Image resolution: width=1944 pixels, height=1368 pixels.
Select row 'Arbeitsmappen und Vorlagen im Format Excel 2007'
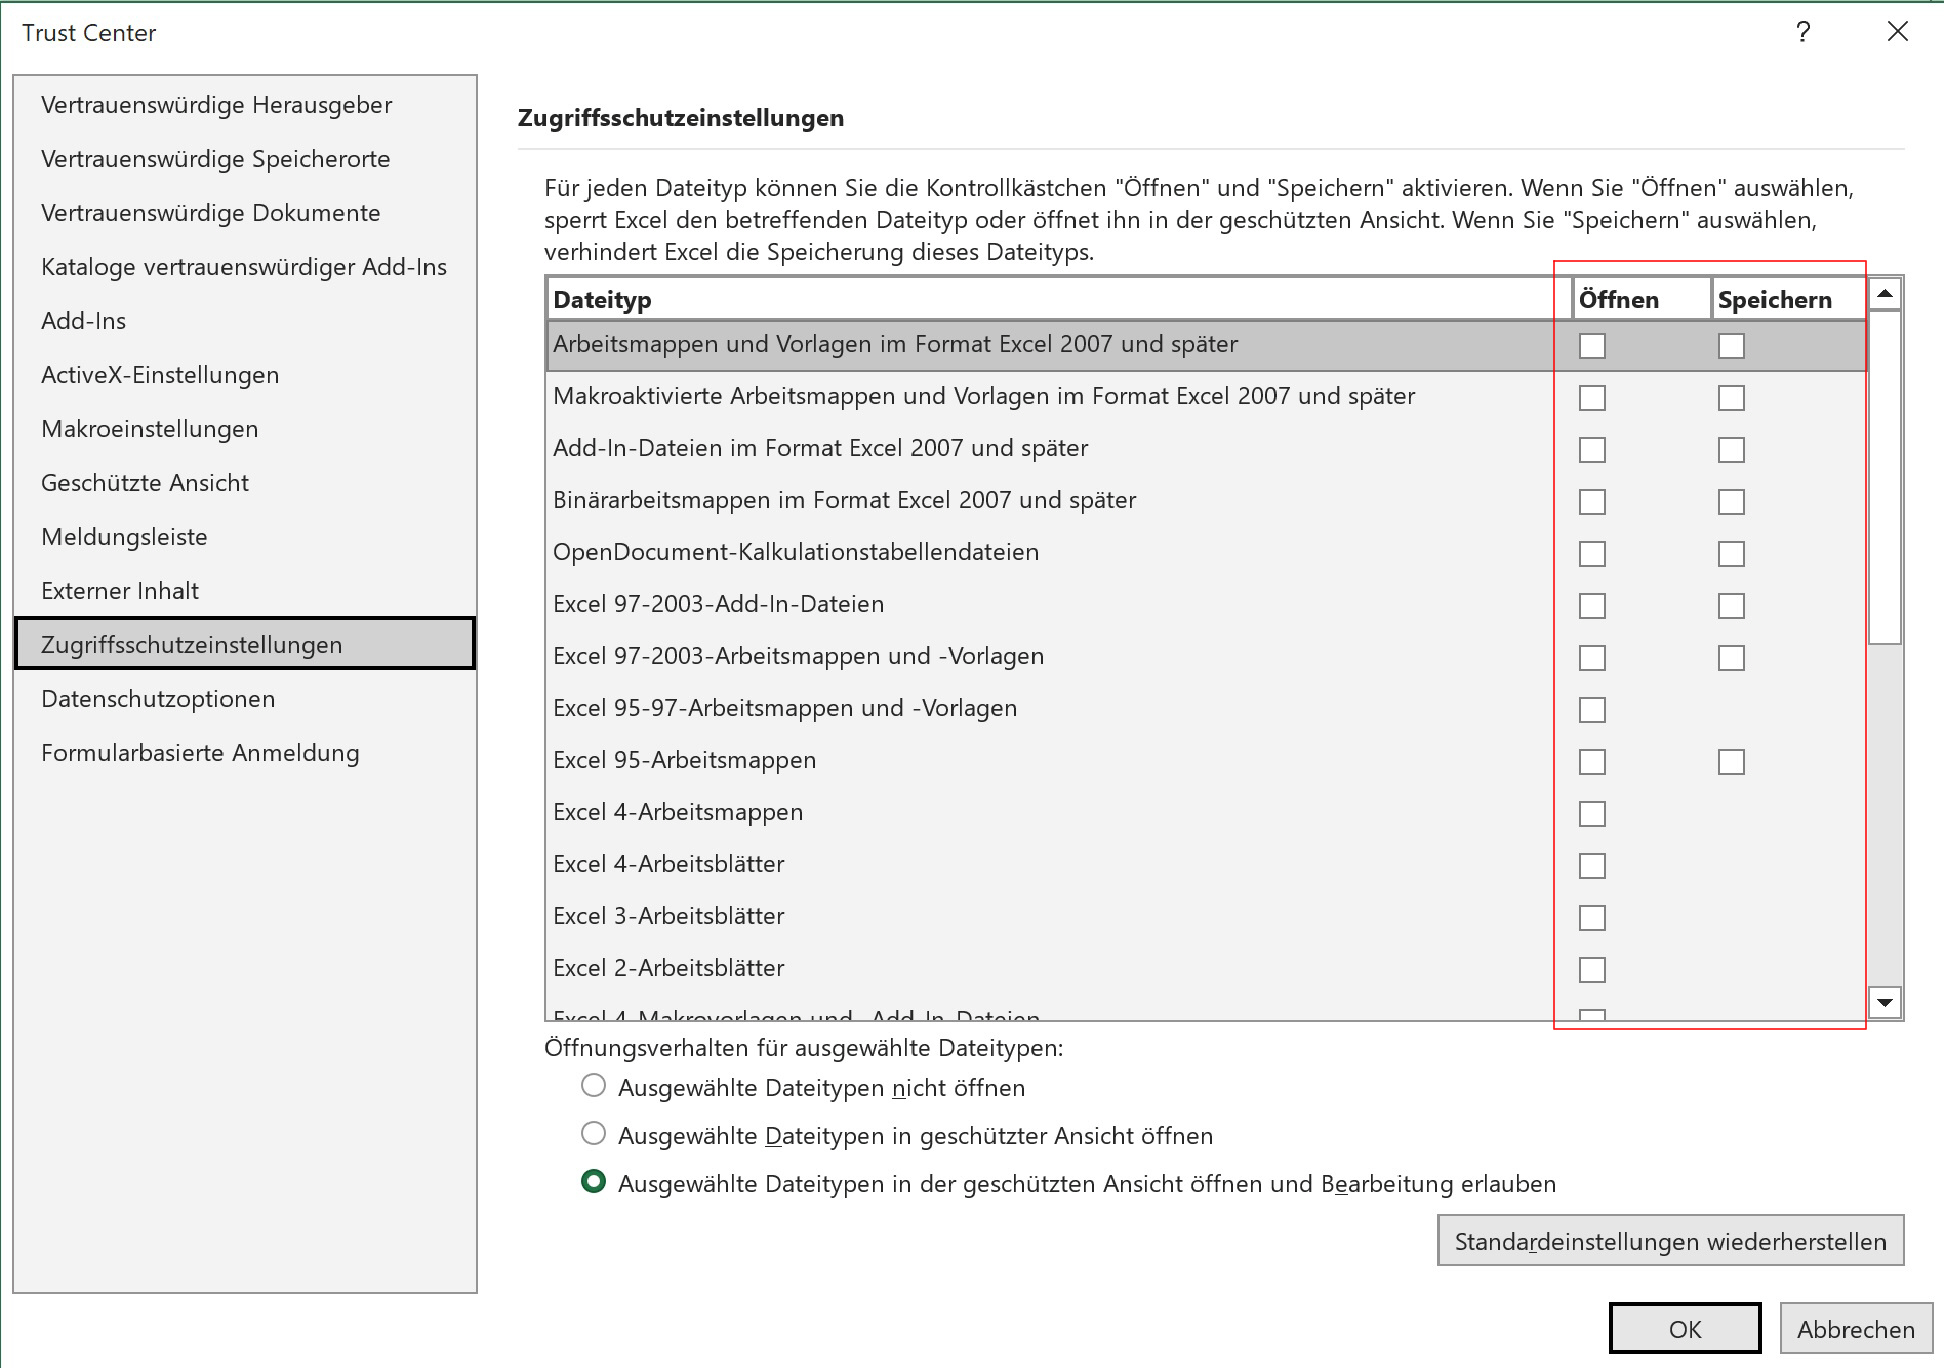(1207, 345)
